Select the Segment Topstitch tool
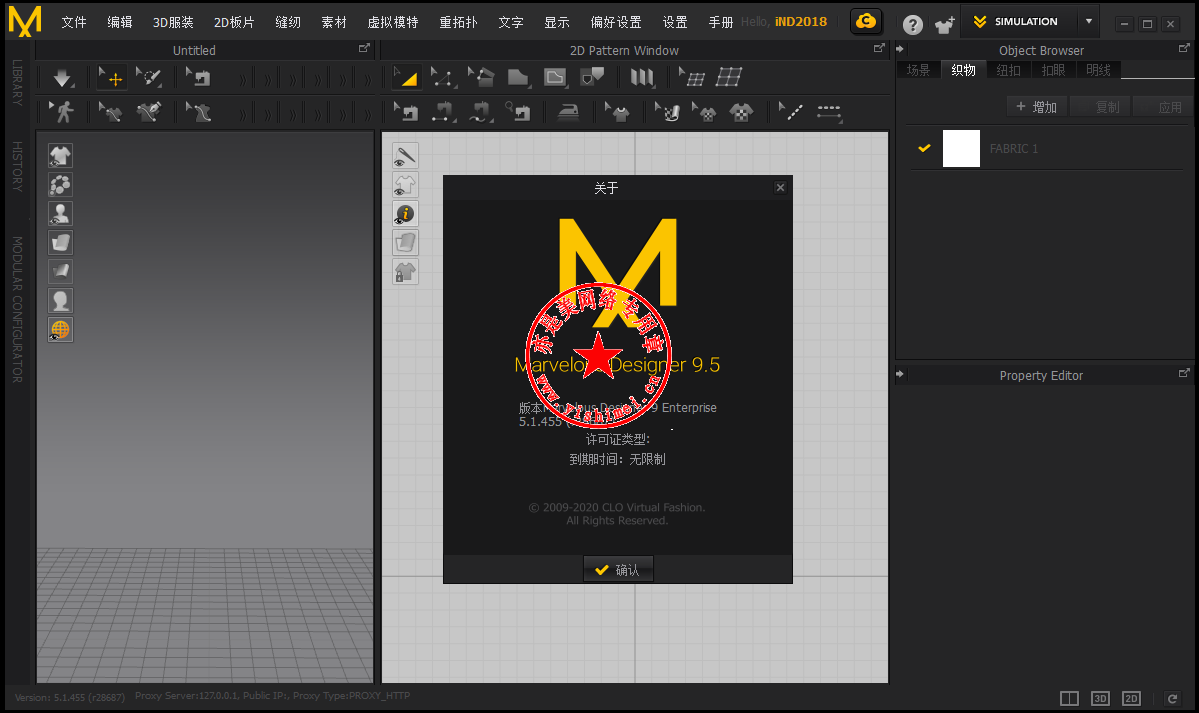This screenshot has width=1199, height=713. point(829,112)
